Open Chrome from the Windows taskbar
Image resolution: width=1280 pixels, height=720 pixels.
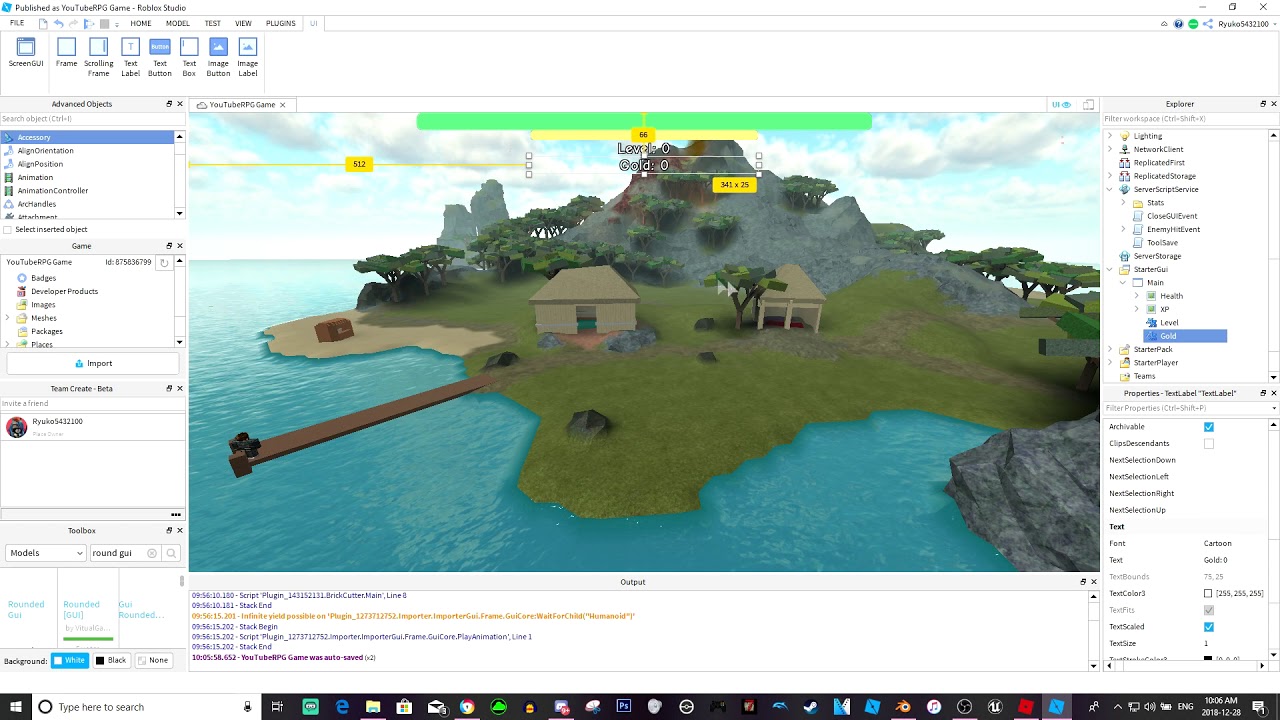tap(467, 707)
